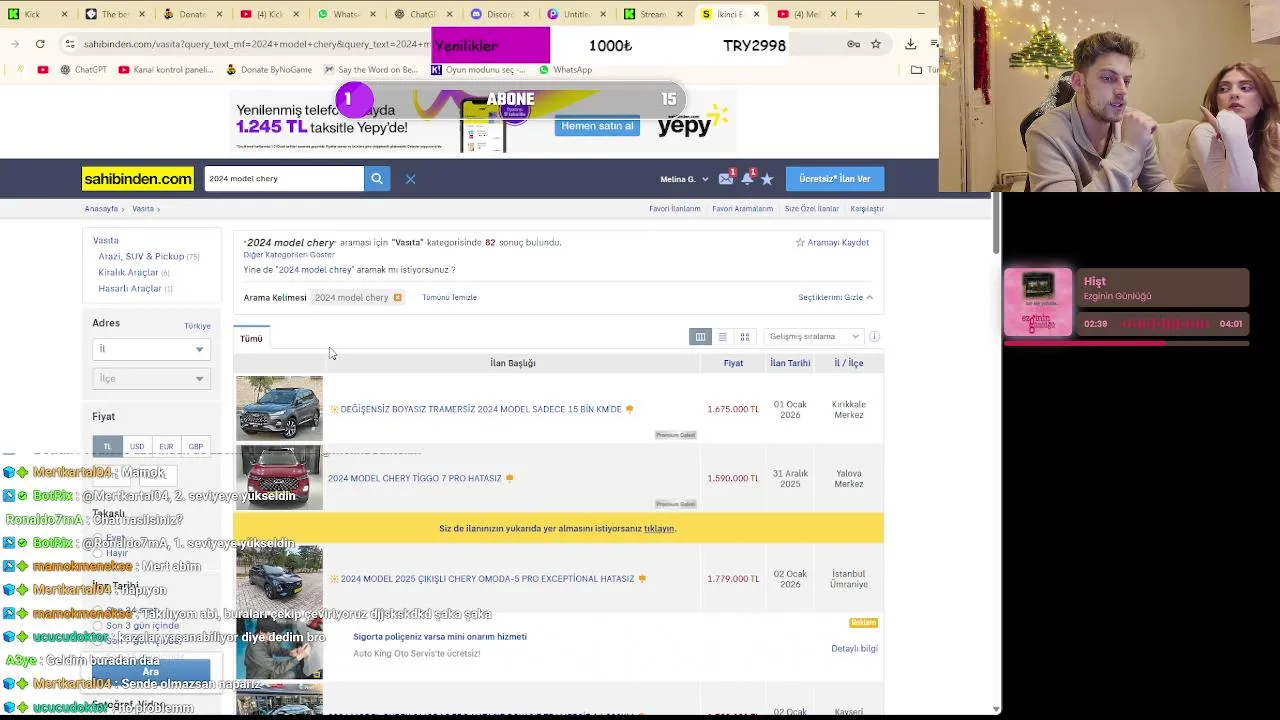Select USD currency toggle

click(137, 446)
